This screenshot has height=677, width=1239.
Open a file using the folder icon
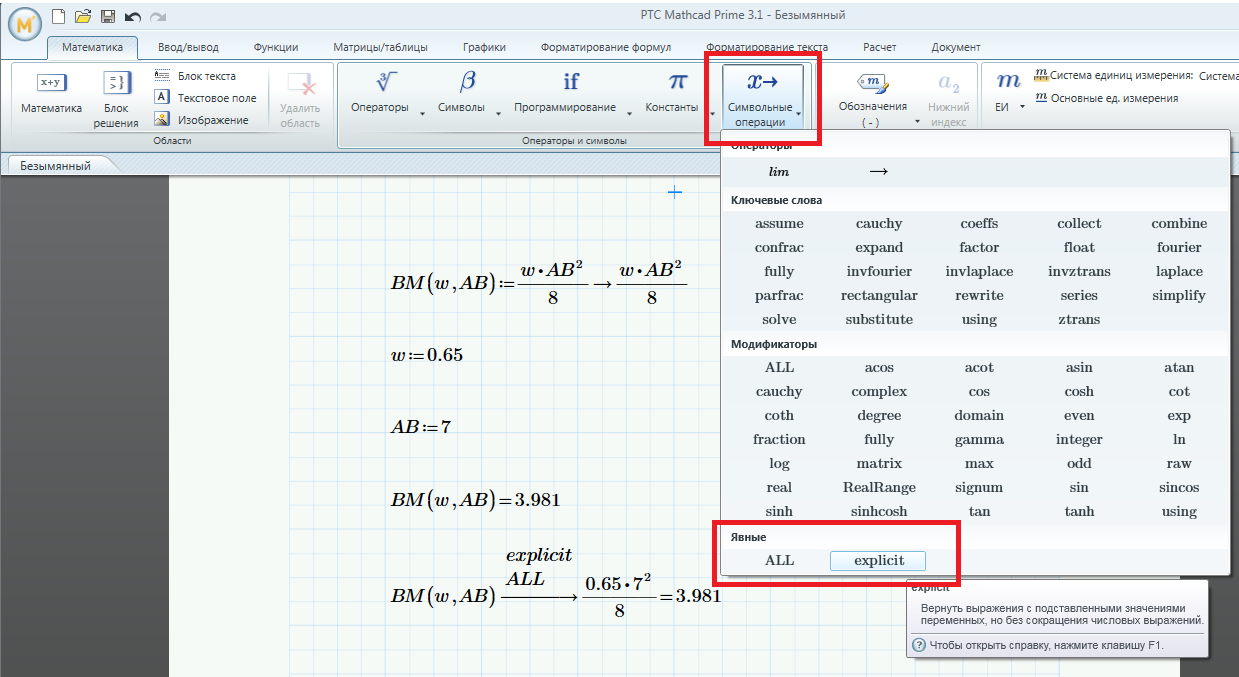83,16
